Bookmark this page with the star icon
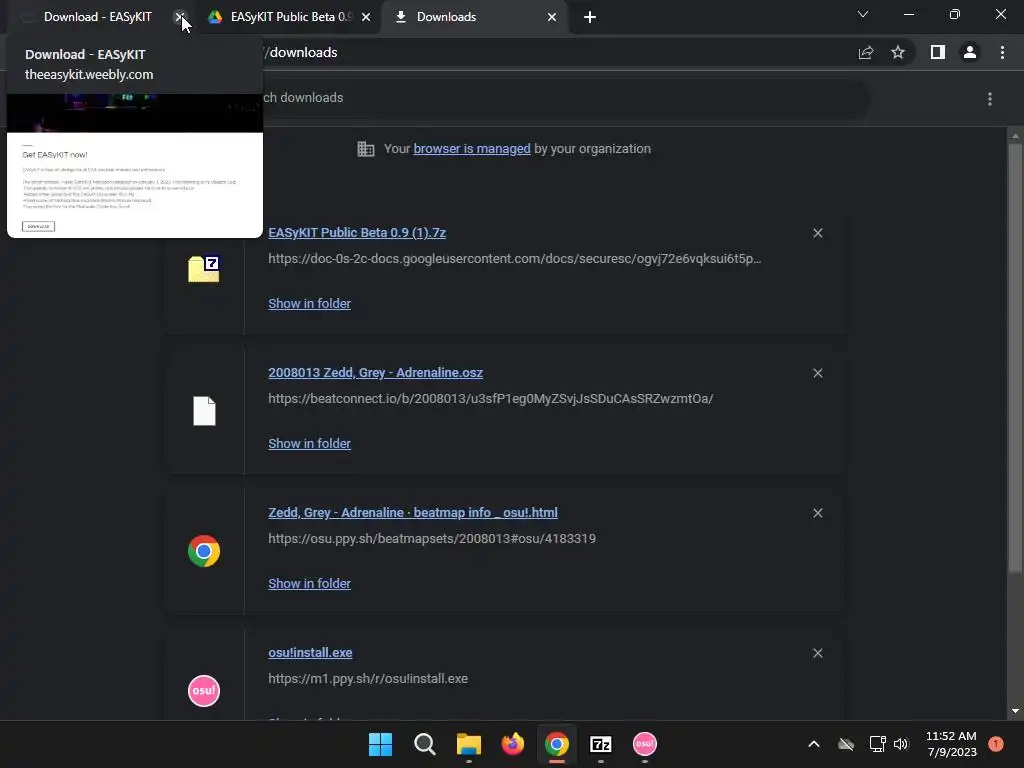Image resolution: width=1024 pixels, height=768 pixels. click(x=898, y=52)
